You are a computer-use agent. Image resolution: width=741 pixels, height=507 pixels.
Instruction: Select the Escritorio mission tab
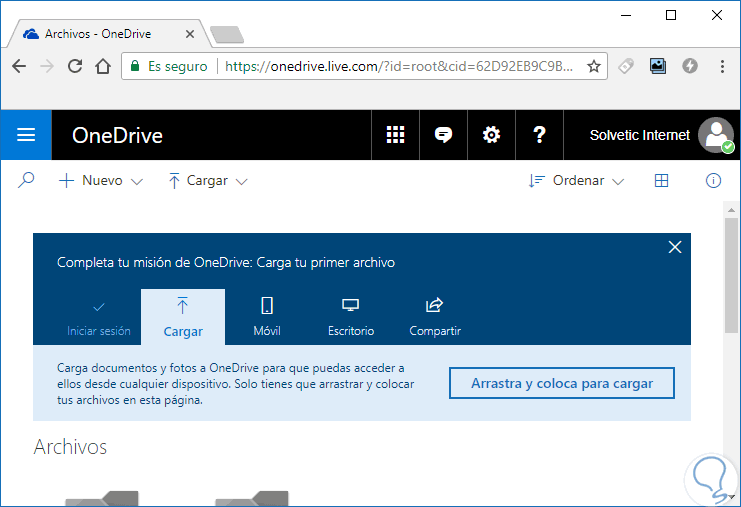pyautogui.click(x=351, y=318)
